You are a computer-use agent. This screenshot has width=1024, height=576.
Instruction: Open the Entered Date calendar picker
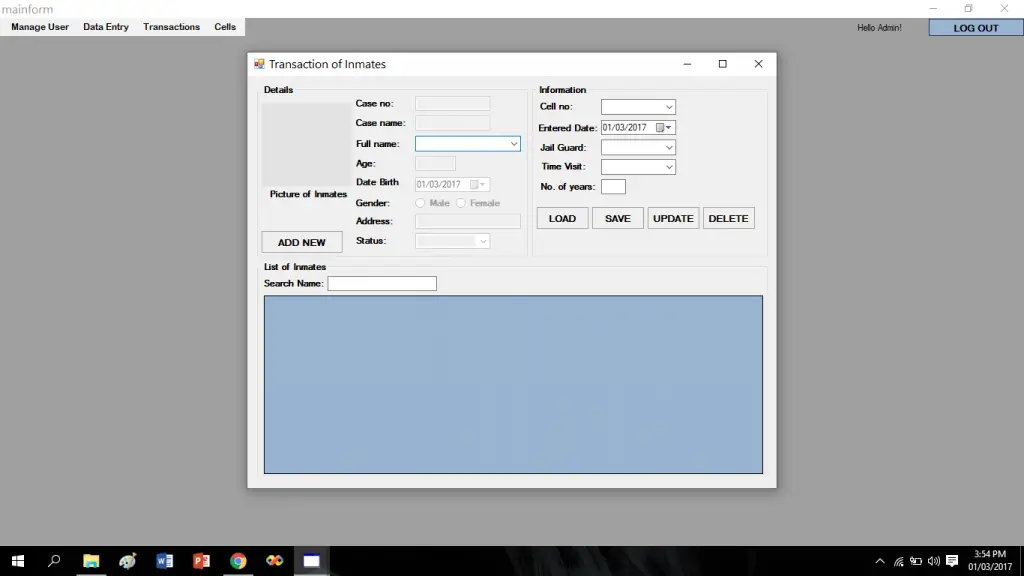point(667,127)
